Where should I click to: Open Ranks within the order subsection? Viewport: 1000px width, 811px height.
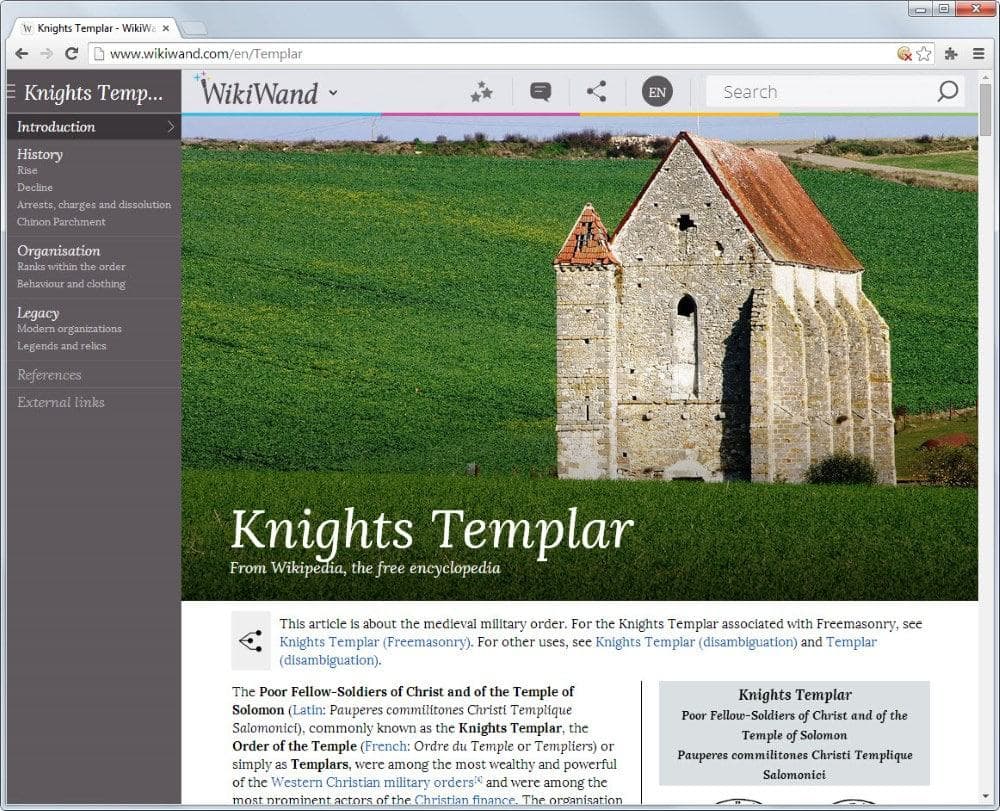tap(71, 267)
